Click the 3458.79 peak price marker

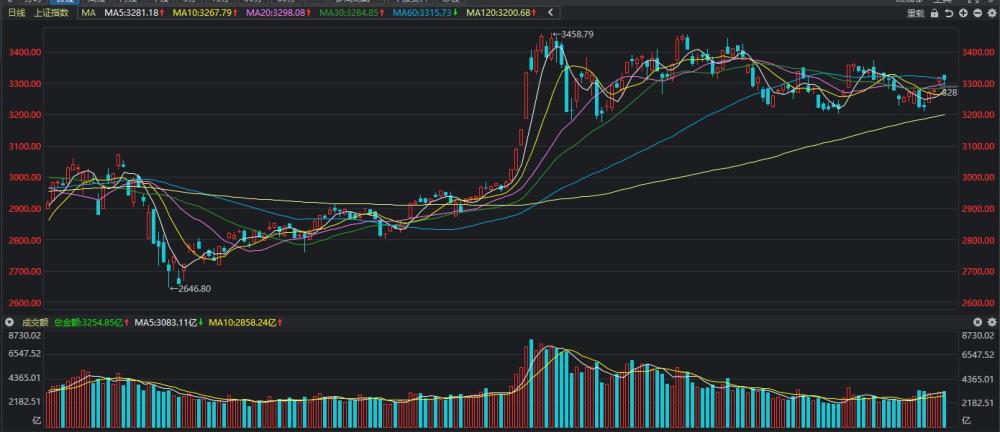click(x=577, y=34)
